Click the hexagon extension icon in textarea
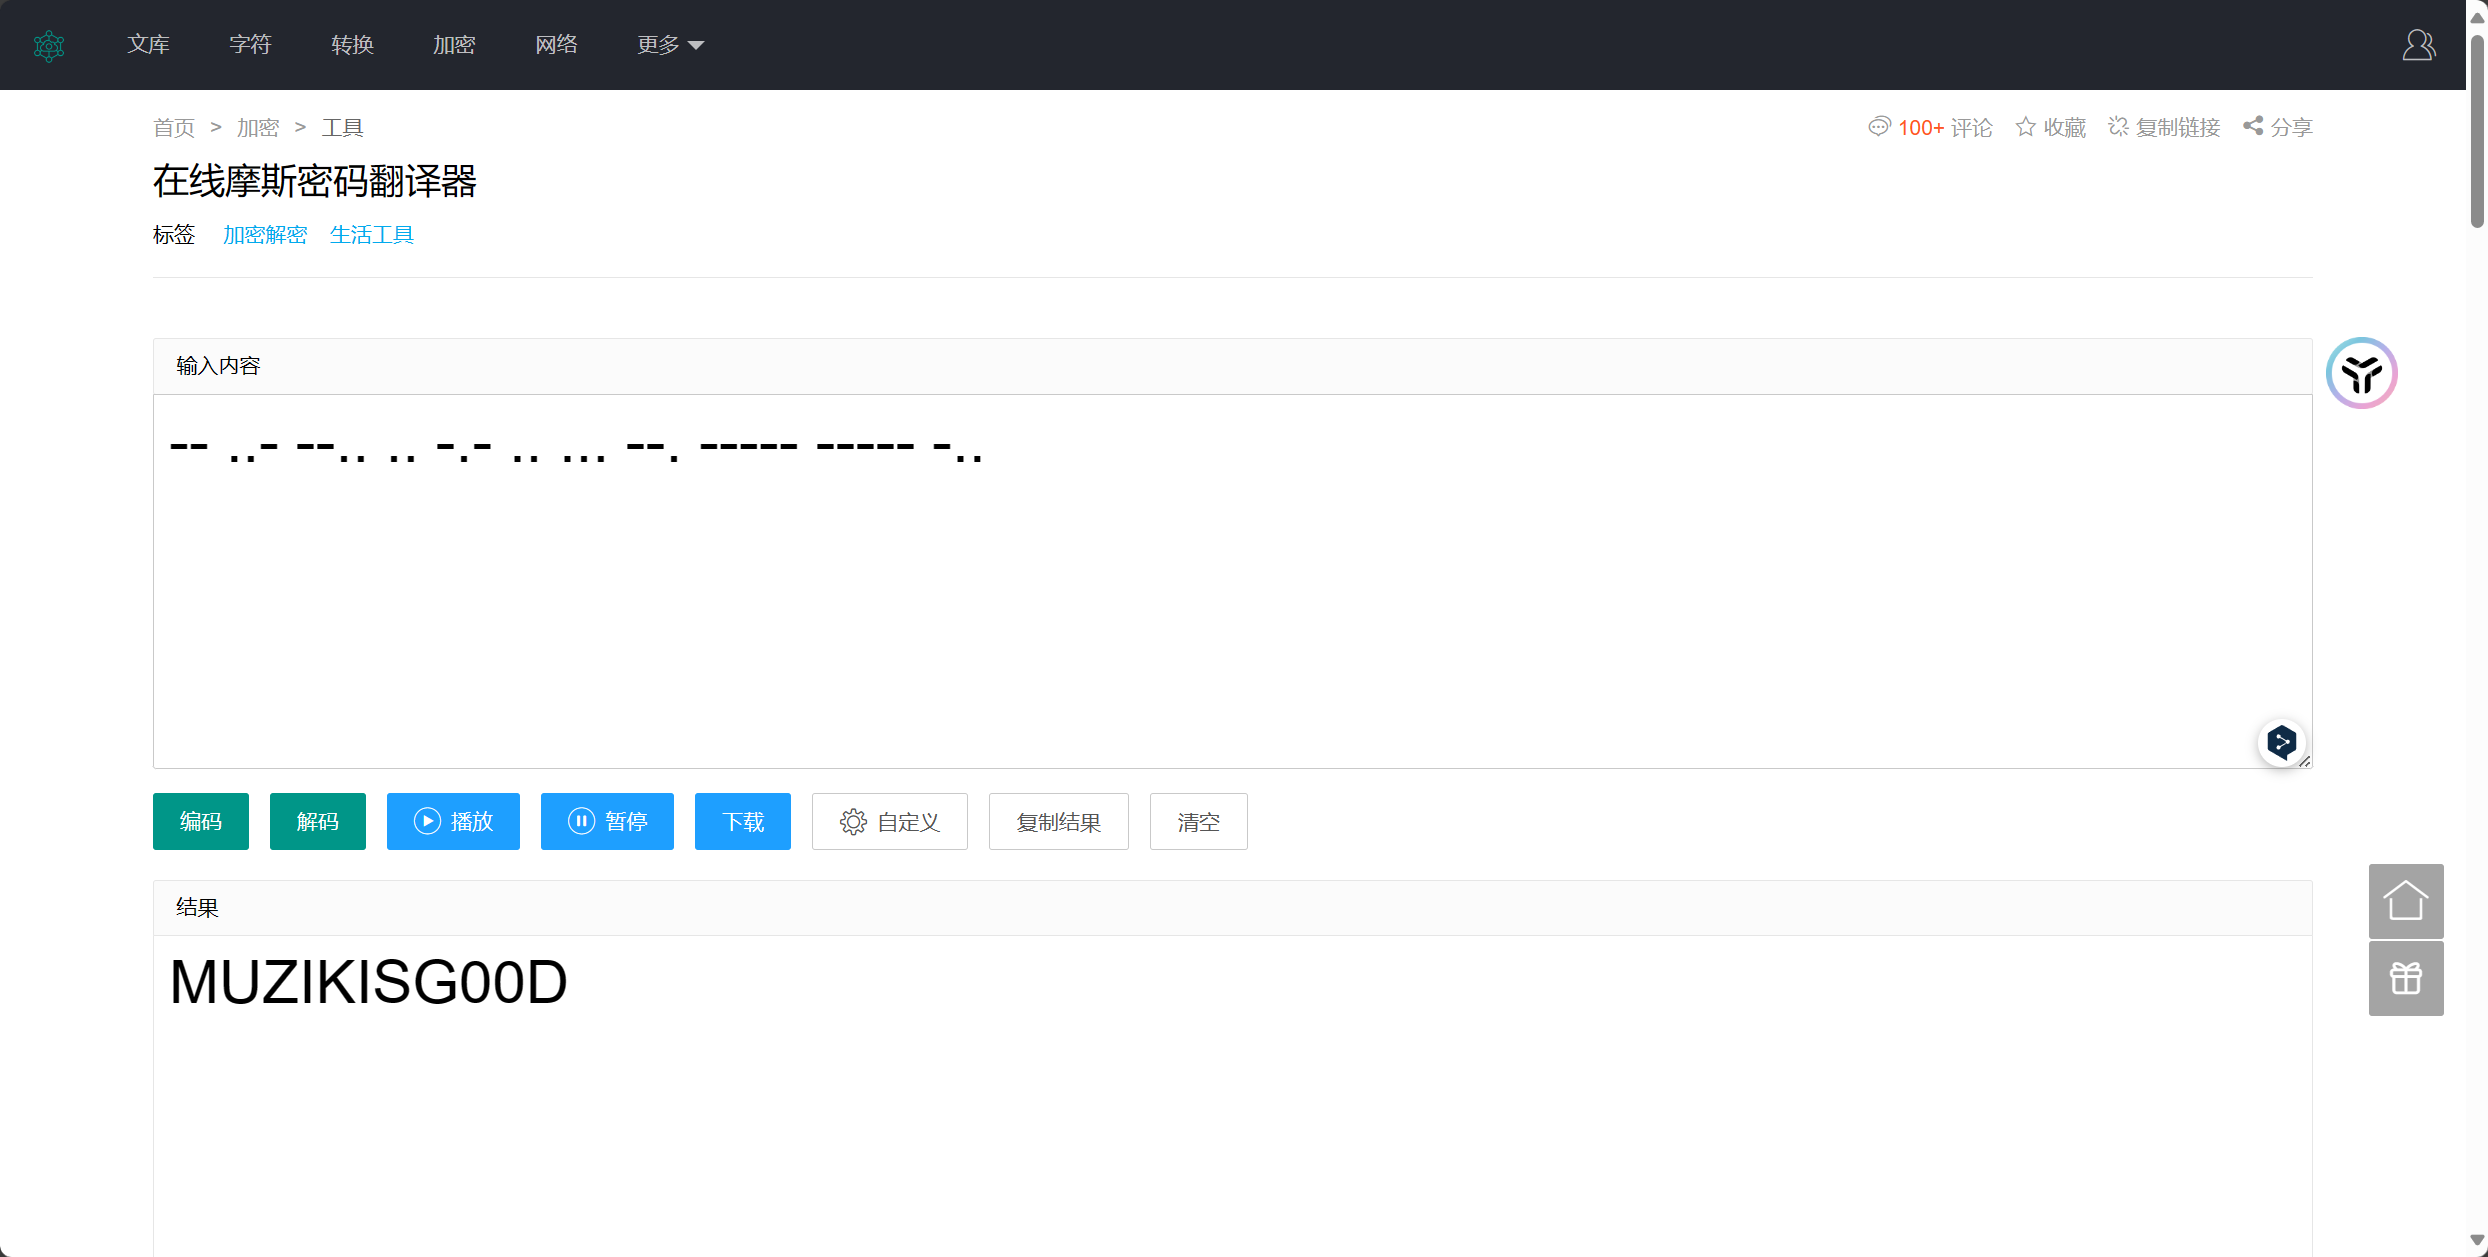2488x1257 pixels. click(2281, 742)
